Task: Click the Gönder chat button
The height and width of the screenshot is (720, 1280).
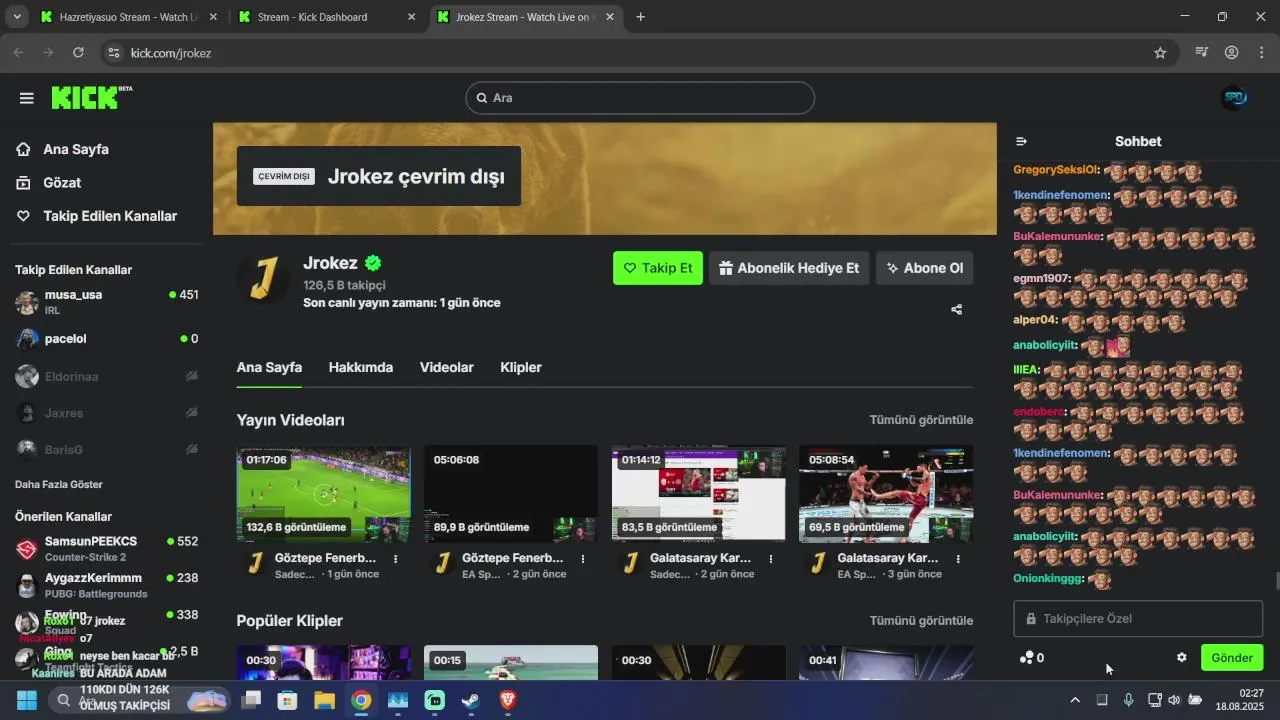Action: 1232,658
